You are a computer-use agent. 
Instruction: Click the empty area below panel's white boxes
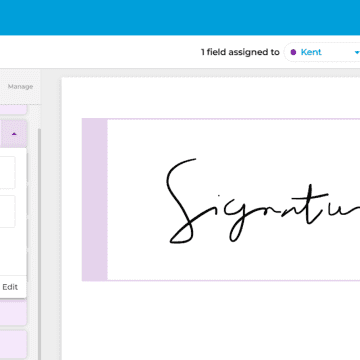click(x=13, y=252)
